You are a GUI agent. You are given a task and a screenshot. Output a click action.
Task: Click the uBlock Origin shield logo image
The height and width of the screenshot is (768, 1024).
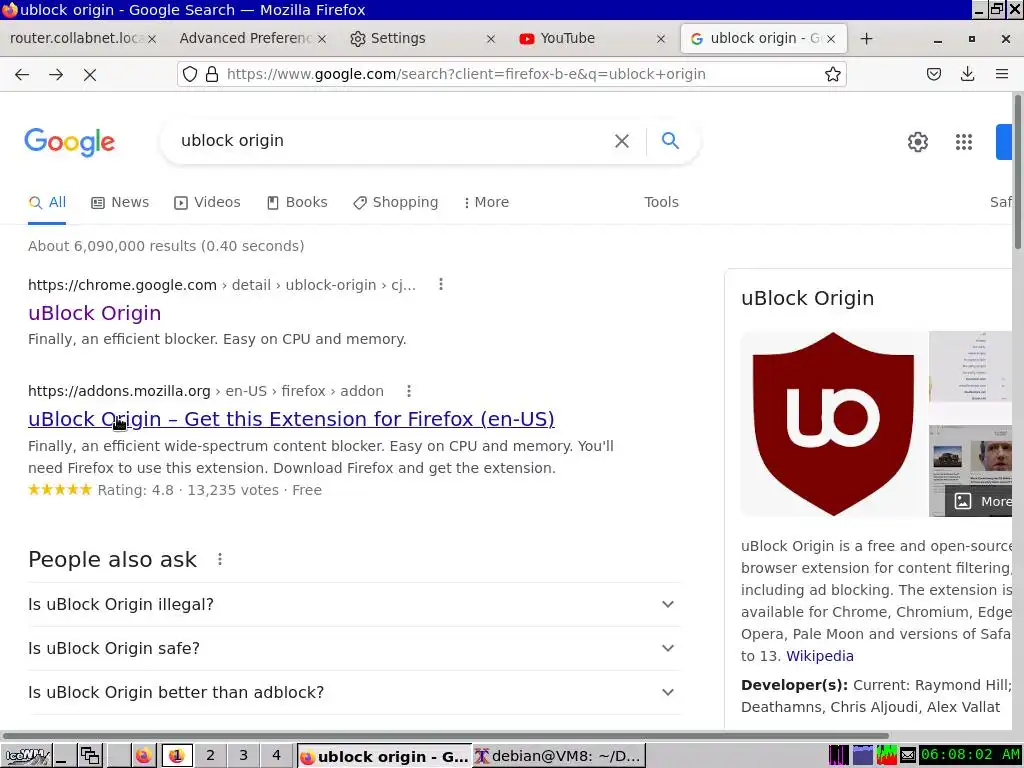point(833,424)
